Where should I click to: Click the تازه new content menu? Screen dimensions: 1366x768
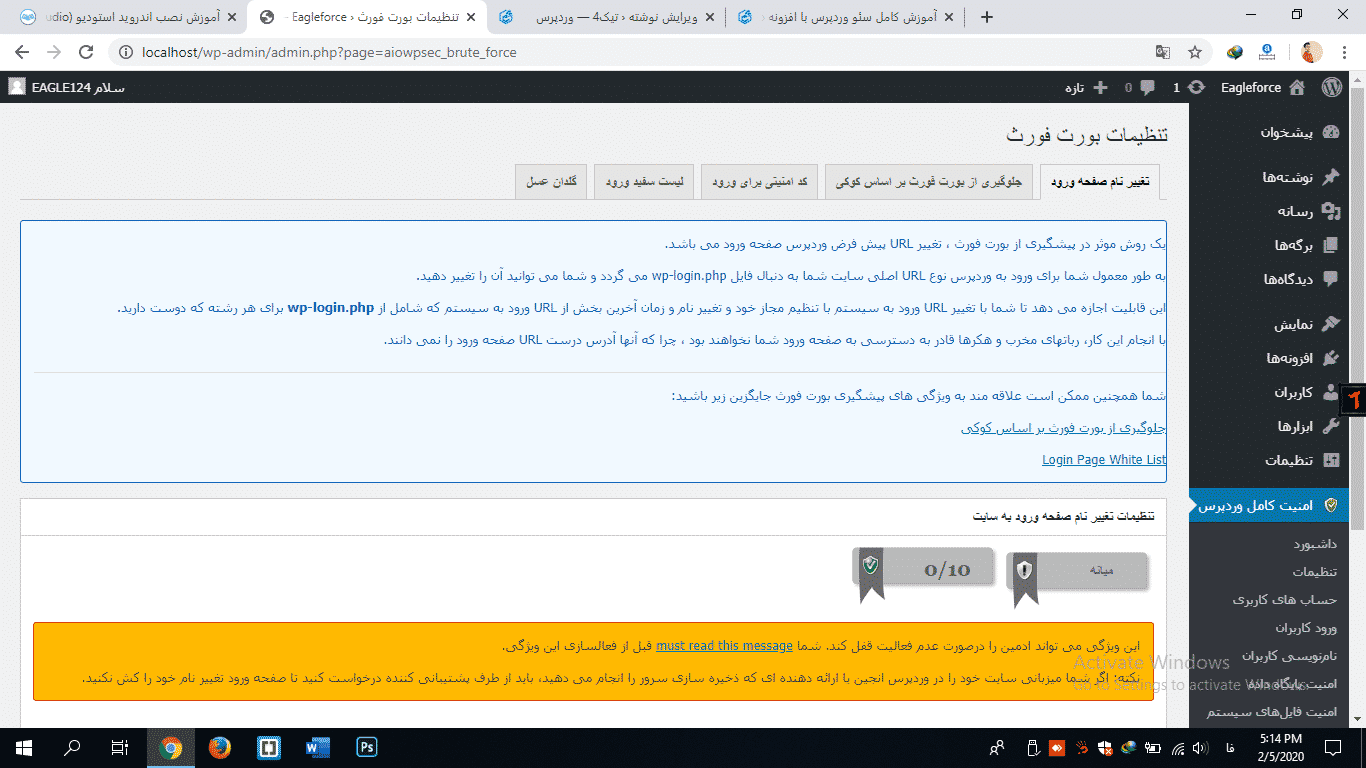pyautogui.click(x=1088, y=87)
